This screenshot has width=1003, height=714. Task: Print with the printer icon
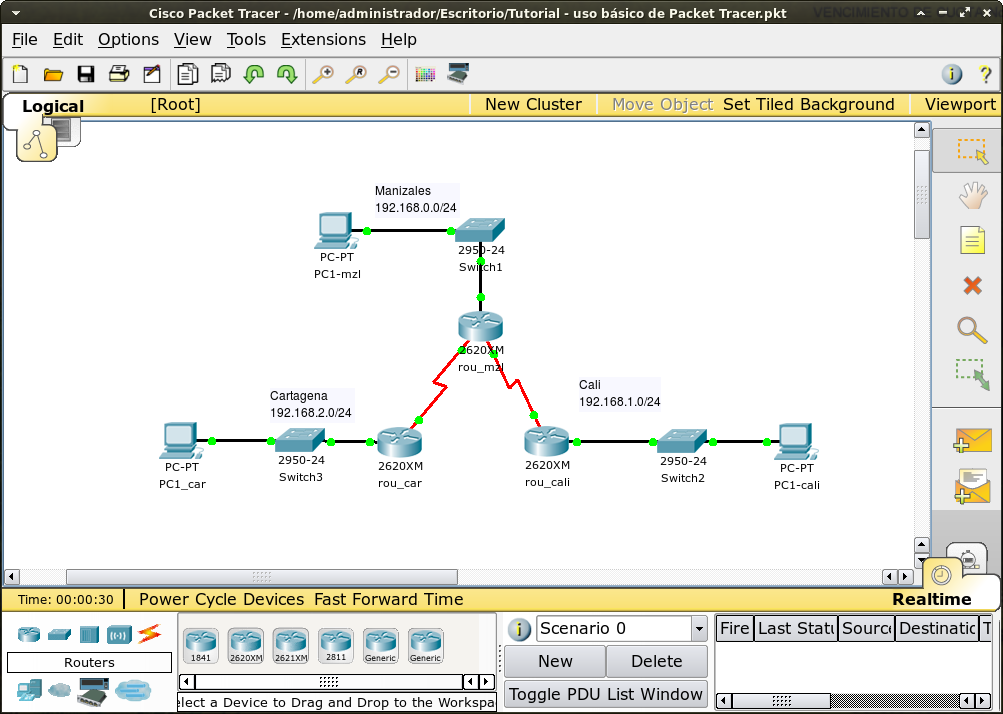(119, 74)
